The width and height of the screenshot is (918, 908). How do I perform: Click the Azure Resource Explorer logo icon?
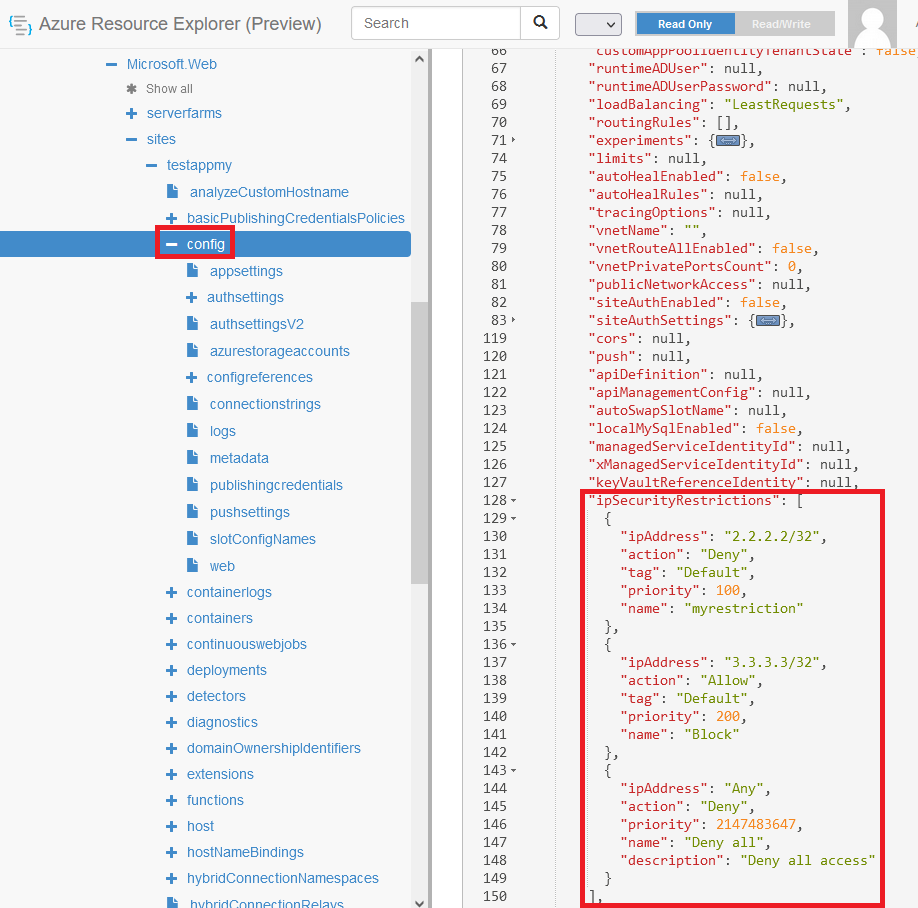(20, 25)
